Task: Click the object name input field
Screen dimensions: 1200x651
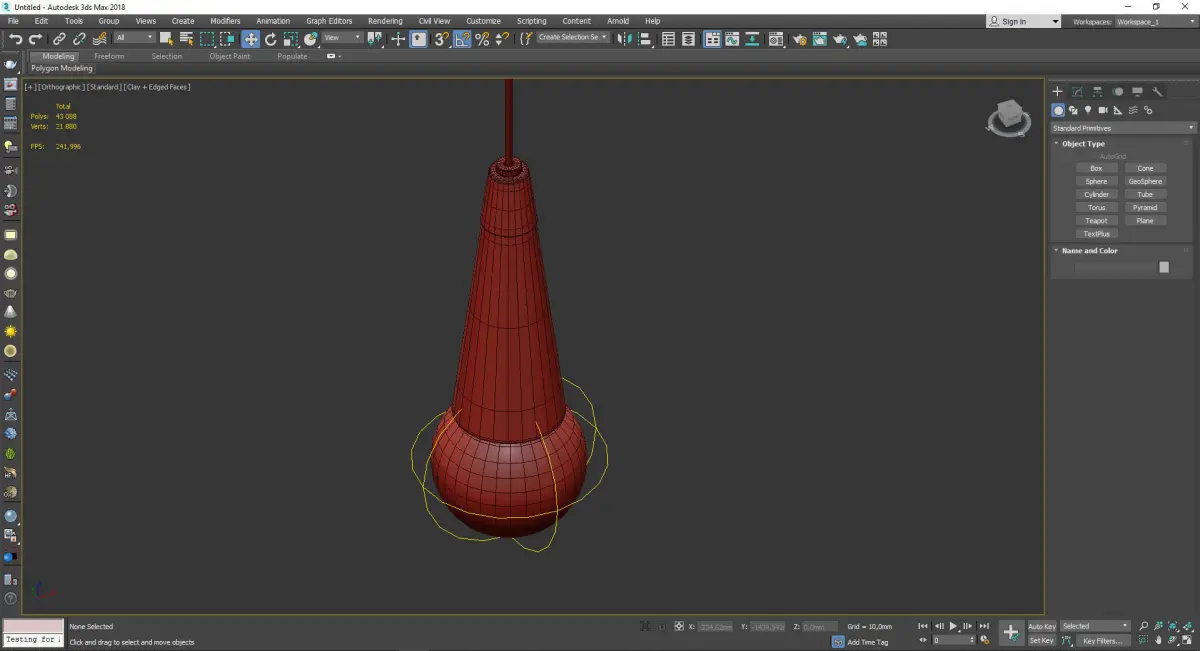Action: [1115, 268]
